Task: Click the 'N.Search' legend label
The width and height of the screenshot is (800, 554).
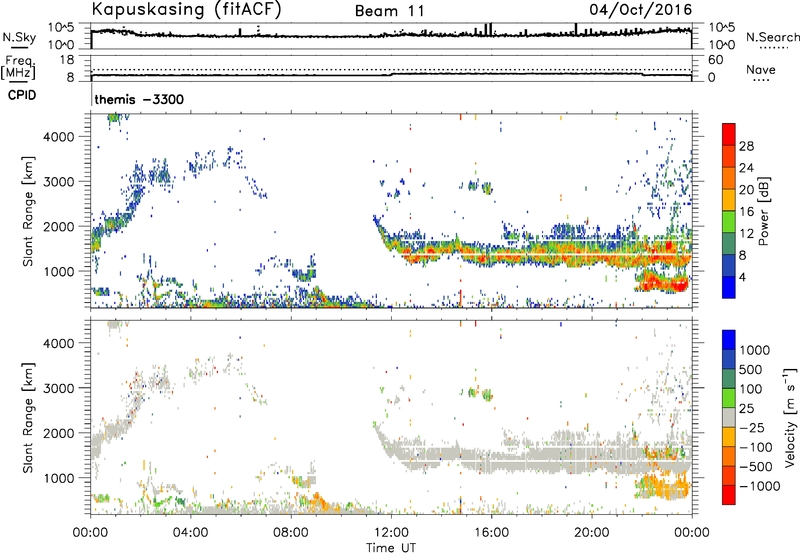Action: [772, 37]
